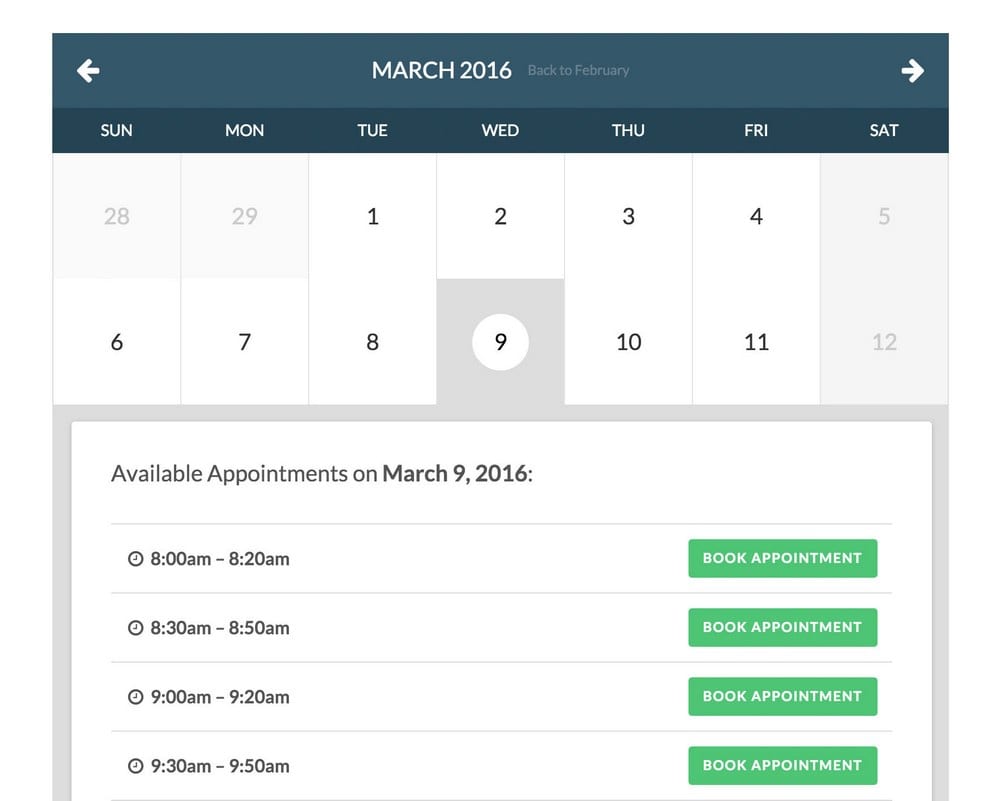
Task: Select March 2 on the calendar
Action: [501, 216]
